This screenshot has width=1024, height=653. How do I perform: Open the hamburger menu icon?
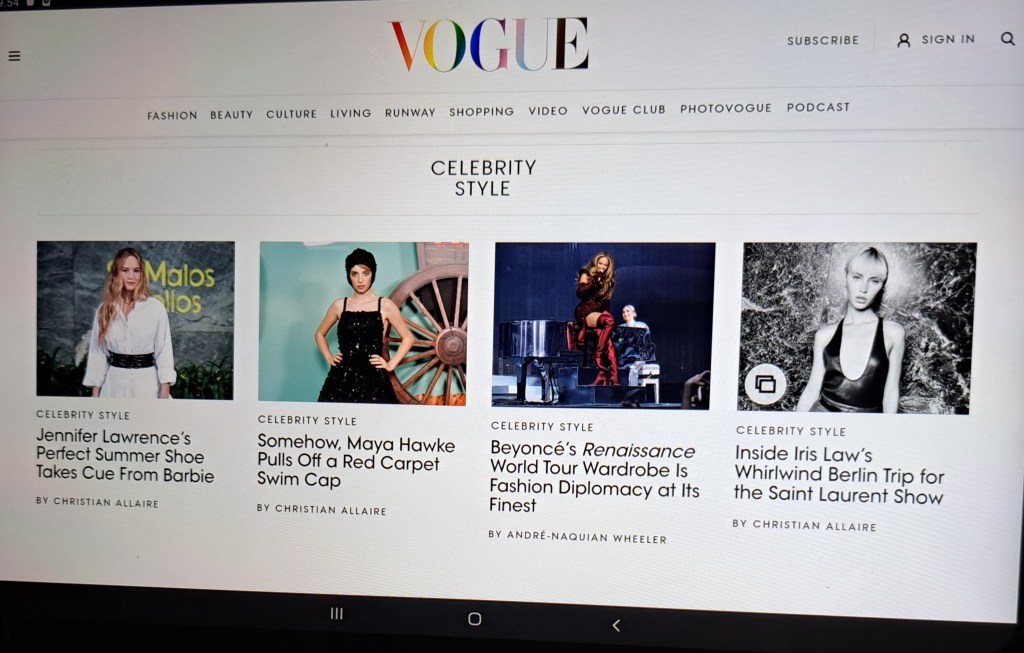coord(14,56)
